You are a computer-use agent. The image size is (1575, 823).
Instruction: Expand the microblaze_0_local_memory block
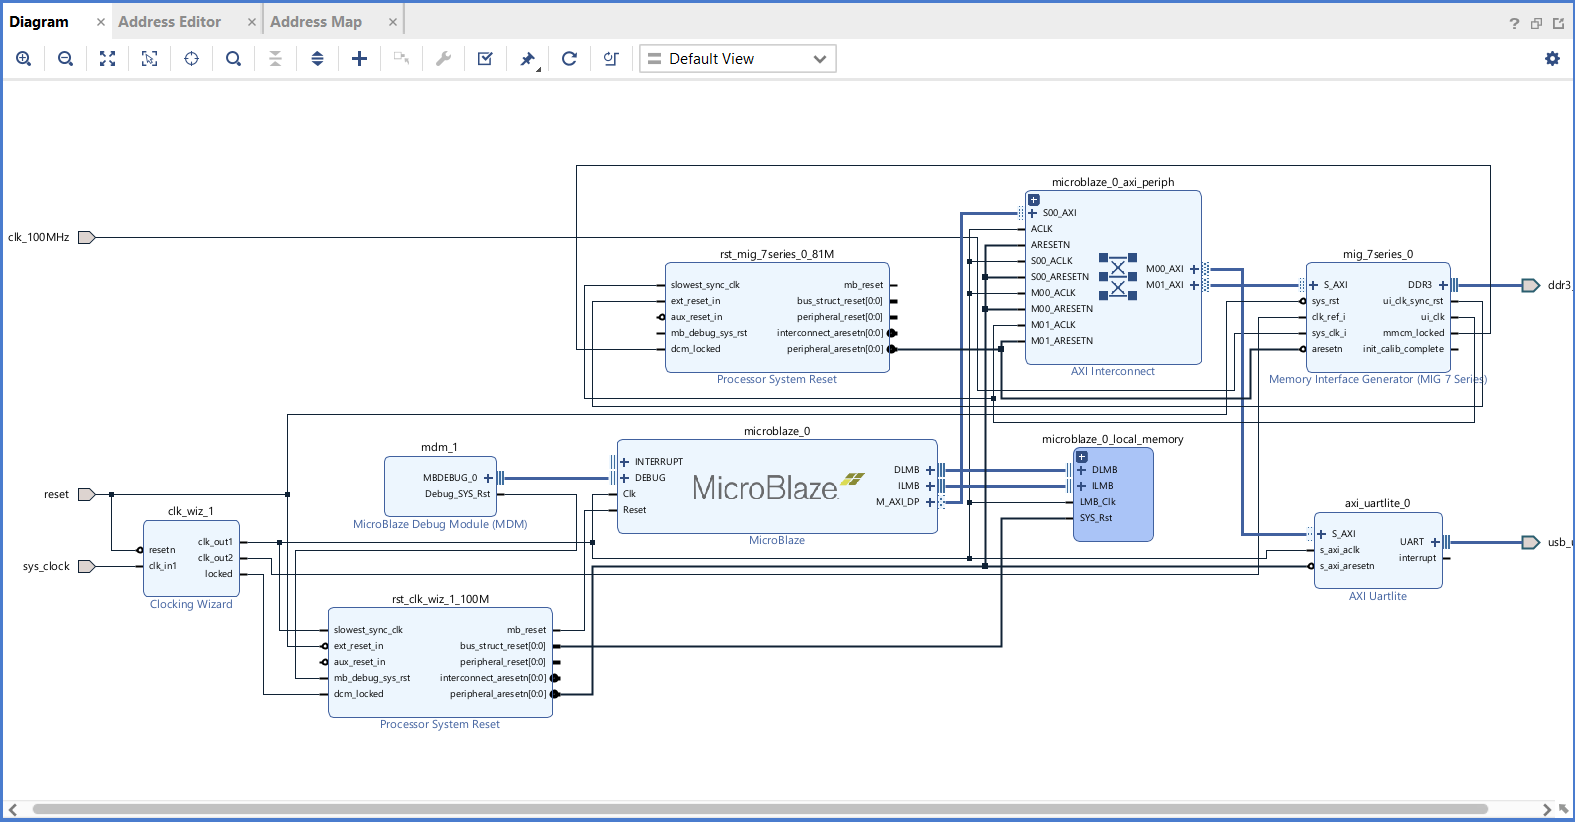(1082, 457)
